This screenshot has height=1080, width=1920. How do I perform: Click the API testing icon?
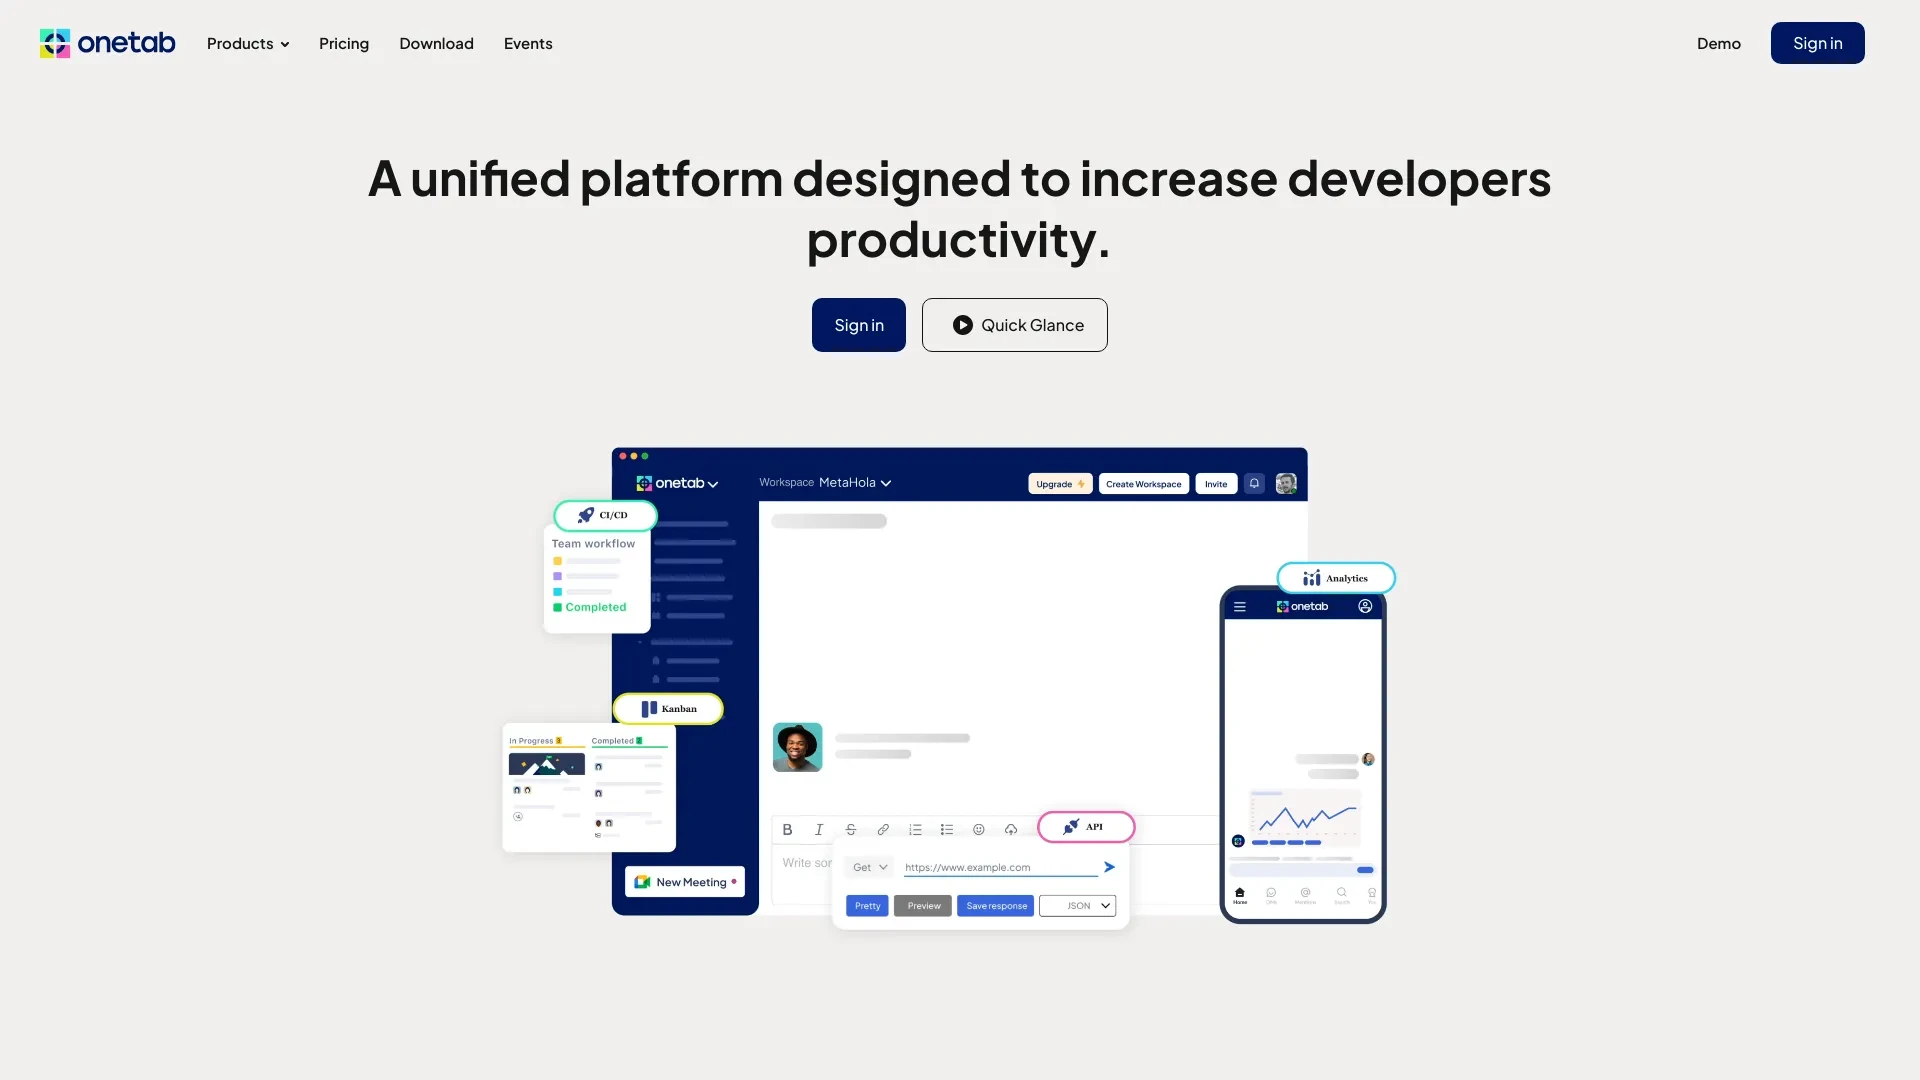(1085, 825)
